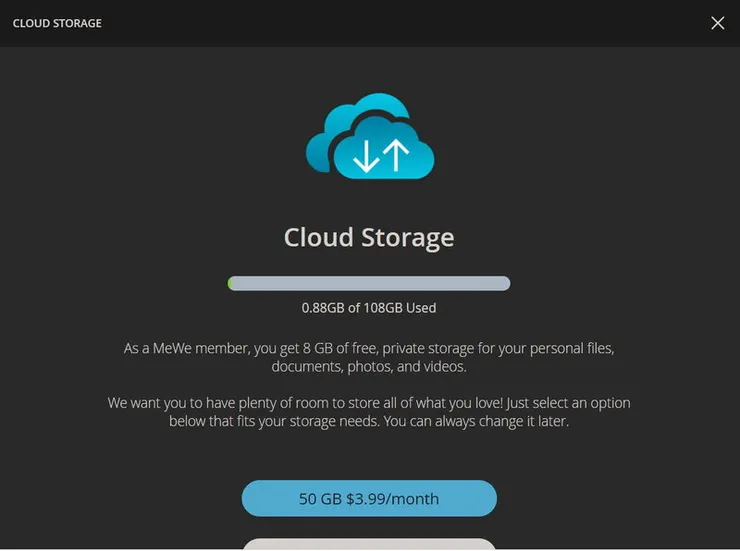Screen dimensions: 740x551
Task: Click the download arrow inside the cloud
Action: pyautogui.click(x=367, y=156)
